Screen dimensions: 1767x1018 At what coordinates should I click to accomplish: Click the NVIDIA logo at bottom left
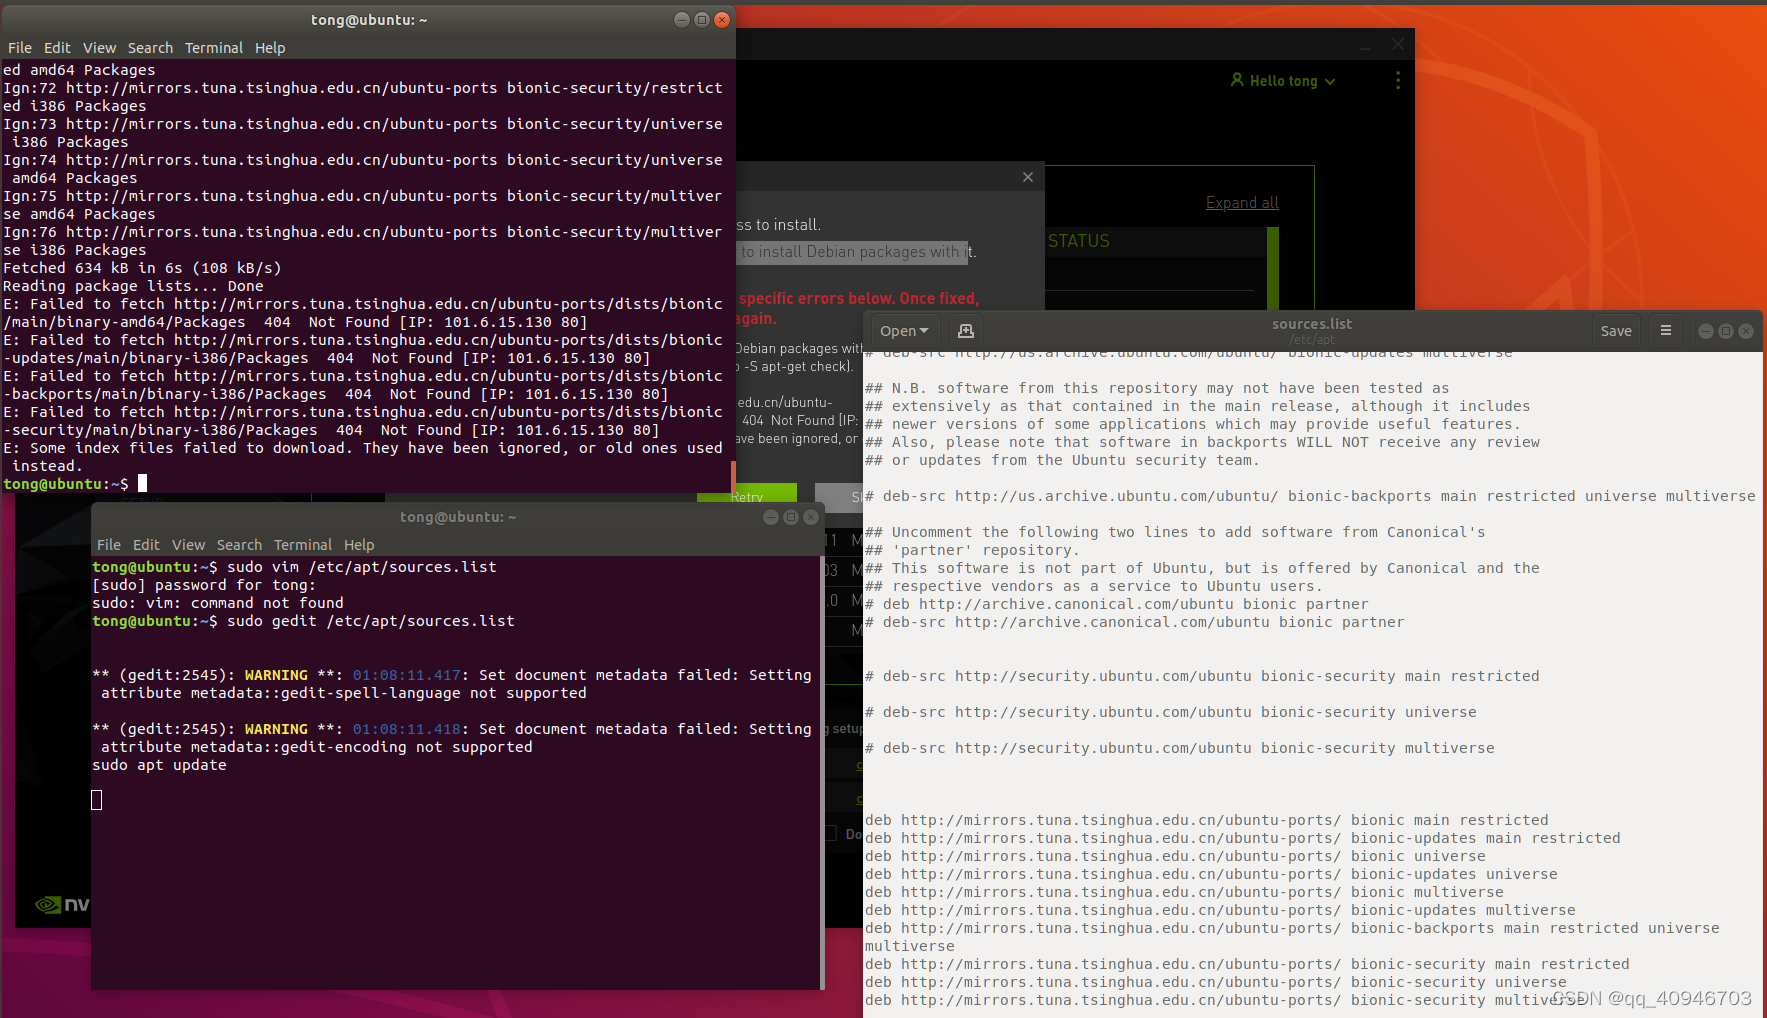click(x=62, y=905)
